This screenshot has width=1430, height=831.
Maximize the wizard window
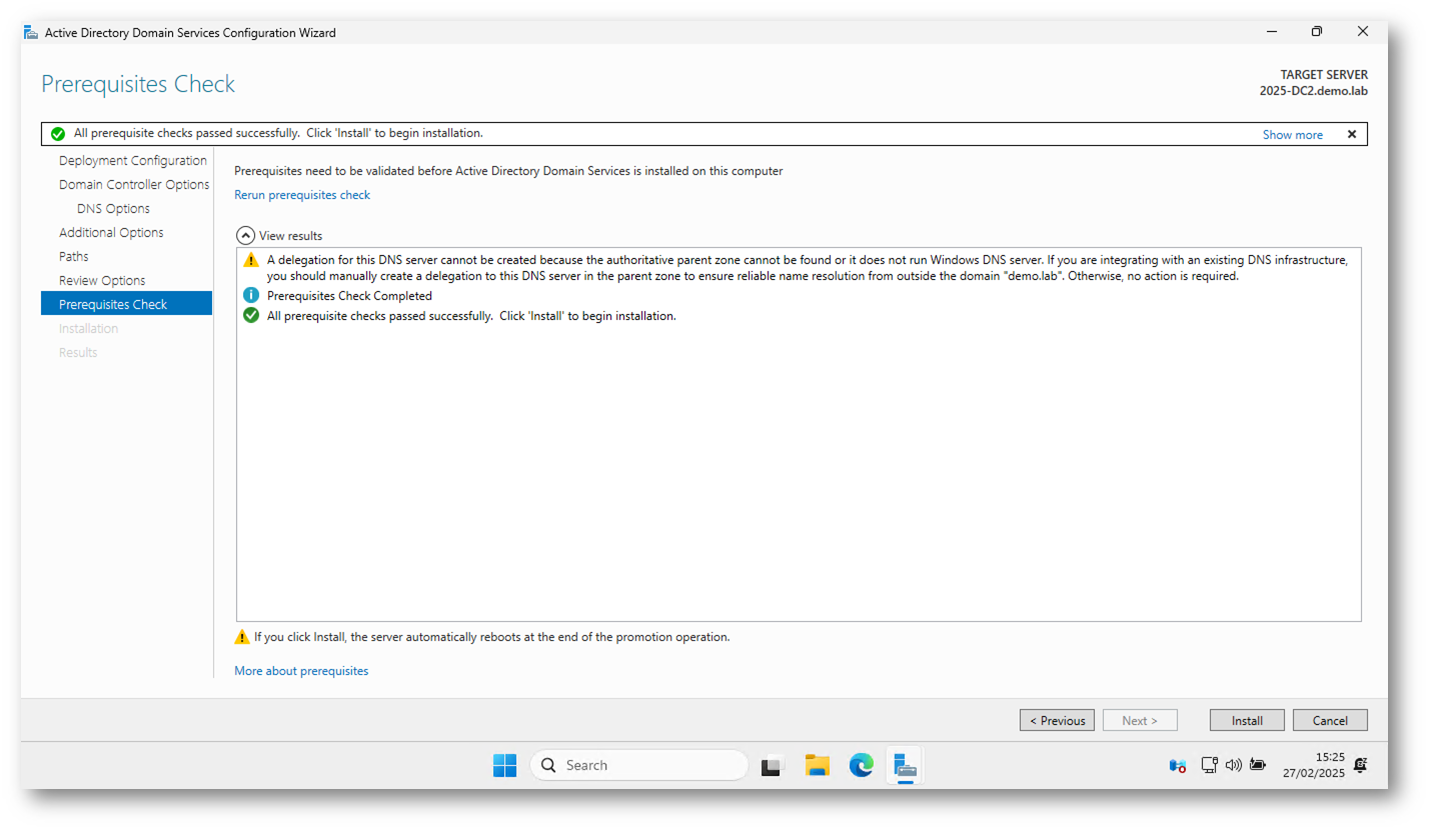click(x=1317, y=32)
